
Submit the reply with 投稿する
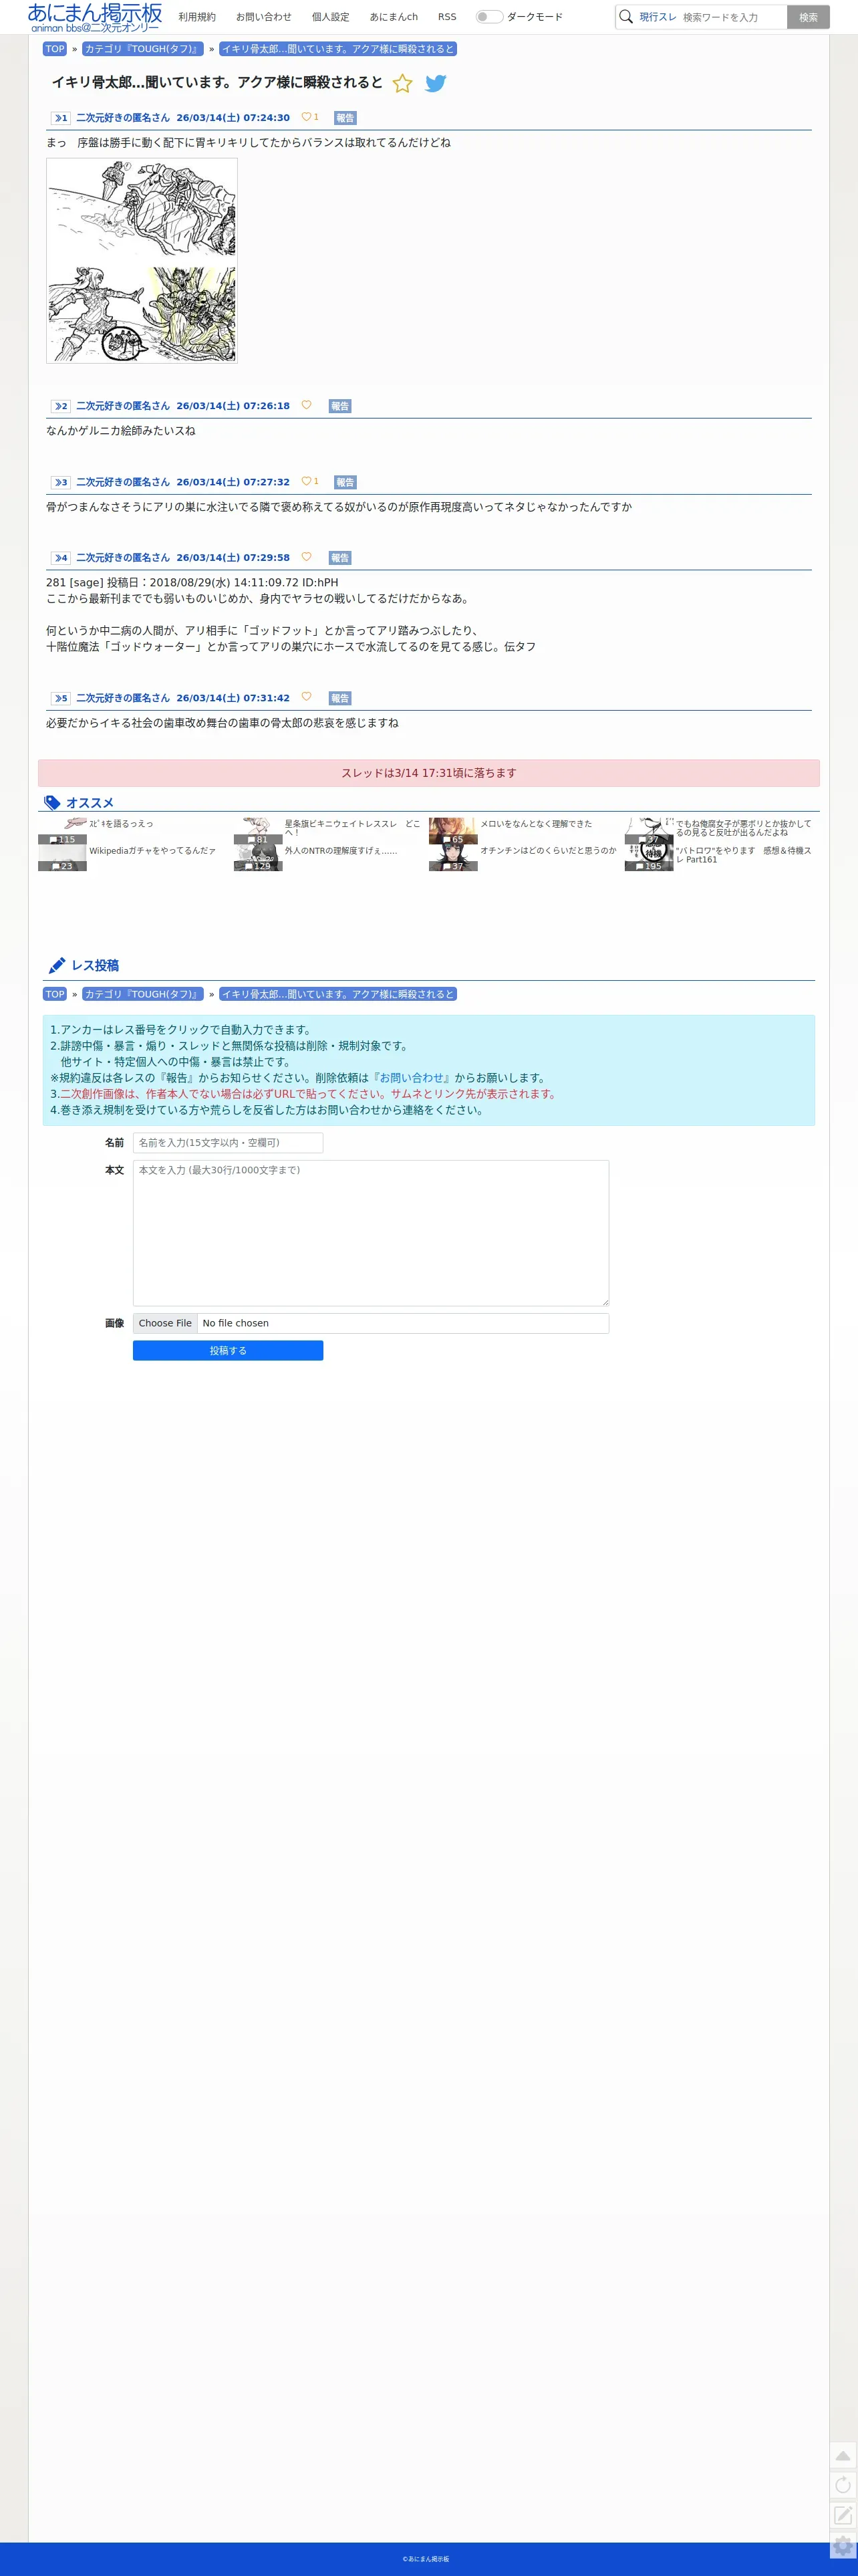pyautogui.click(x=228, y=1350)
